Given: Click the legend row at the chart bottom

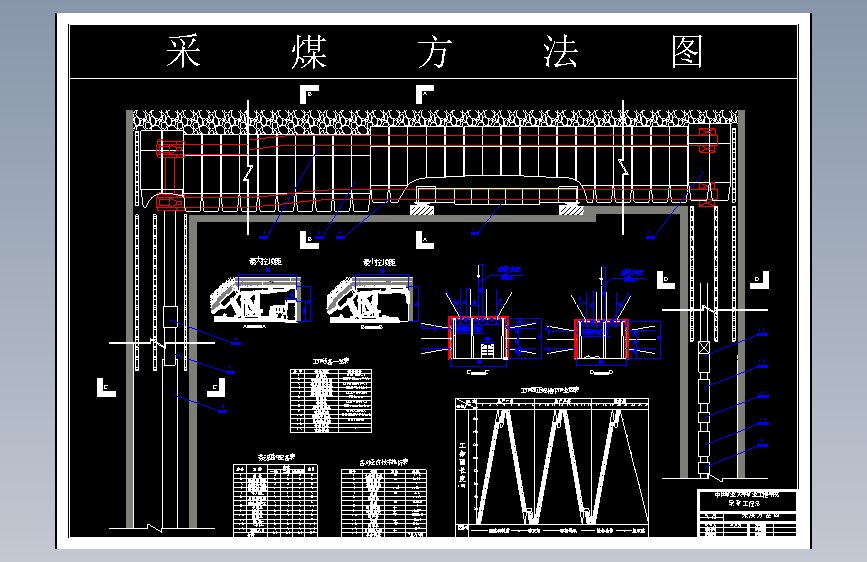Looking at the screenshot, I should coord(552,530).
